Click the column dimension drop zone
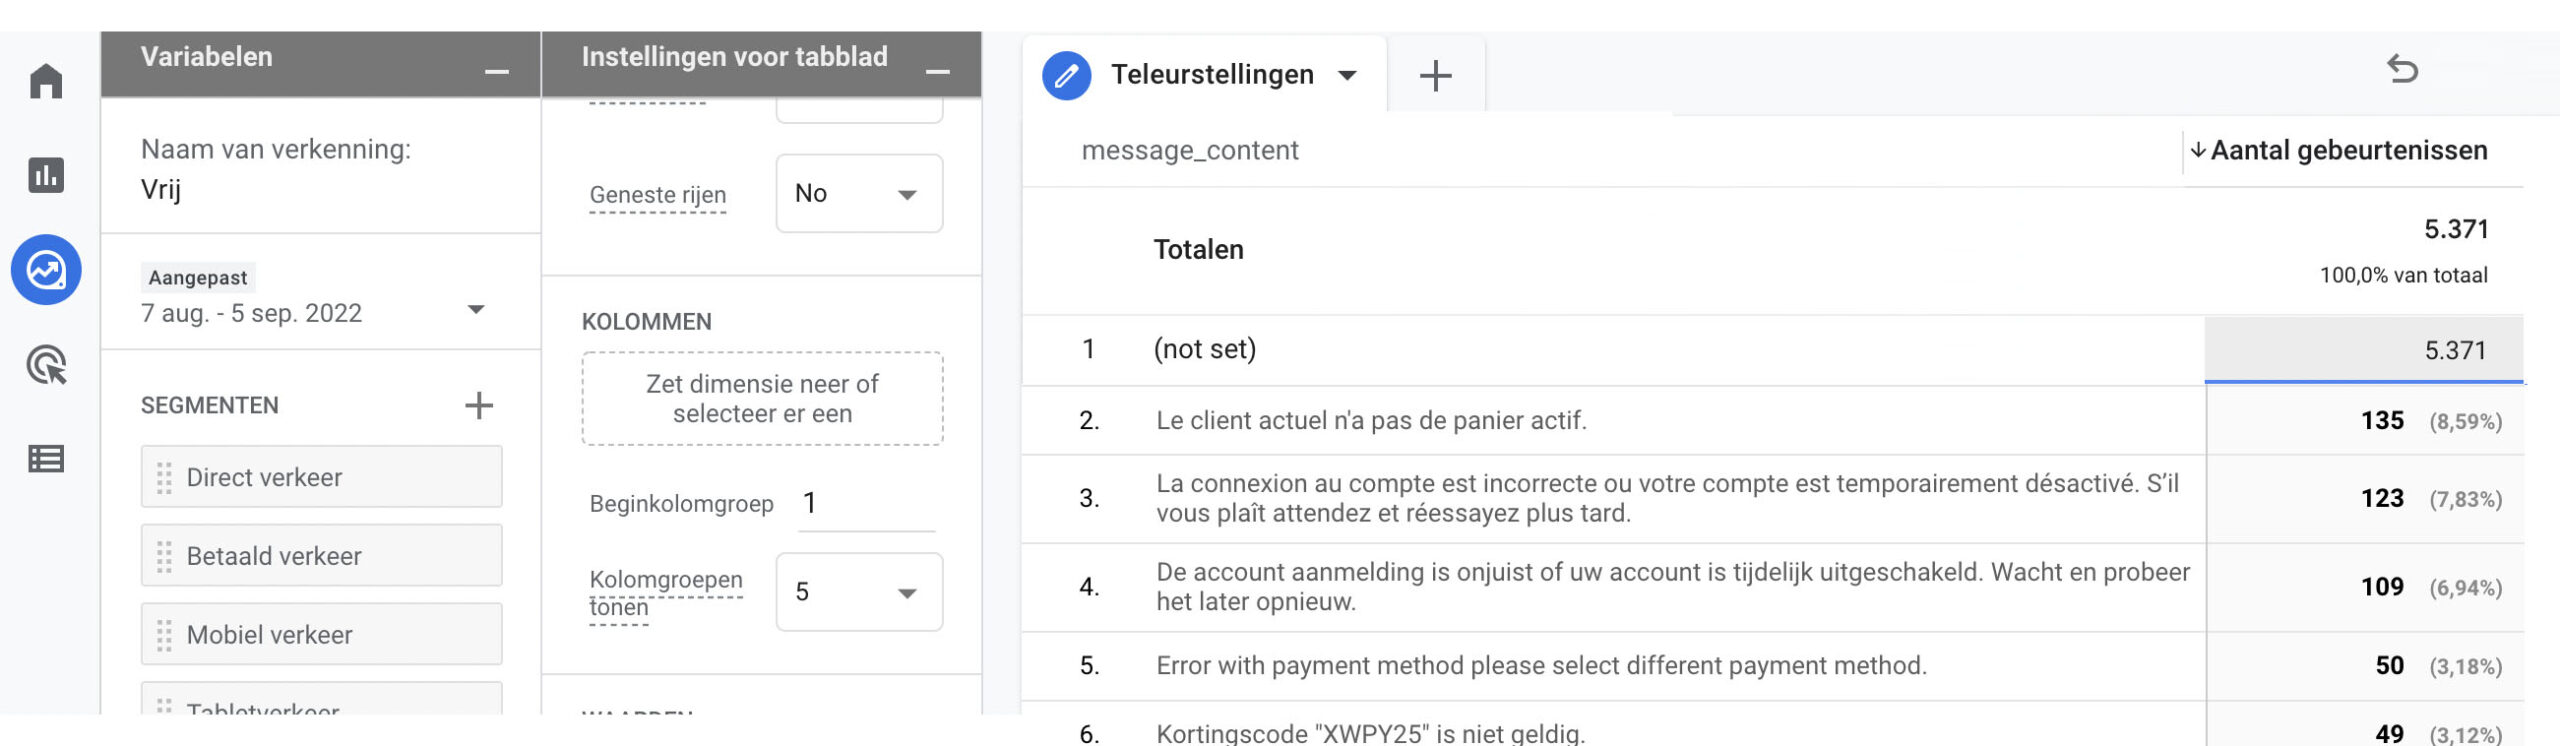This screenshot has height=746, width=2560. tap(762, 398)
